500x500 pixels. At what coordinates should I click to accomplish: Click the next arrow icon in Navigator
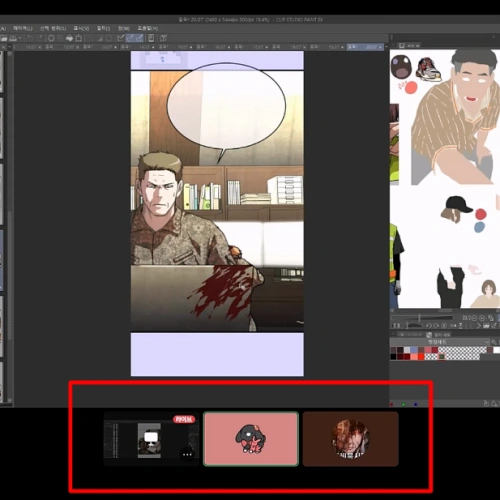pos(479,325)
